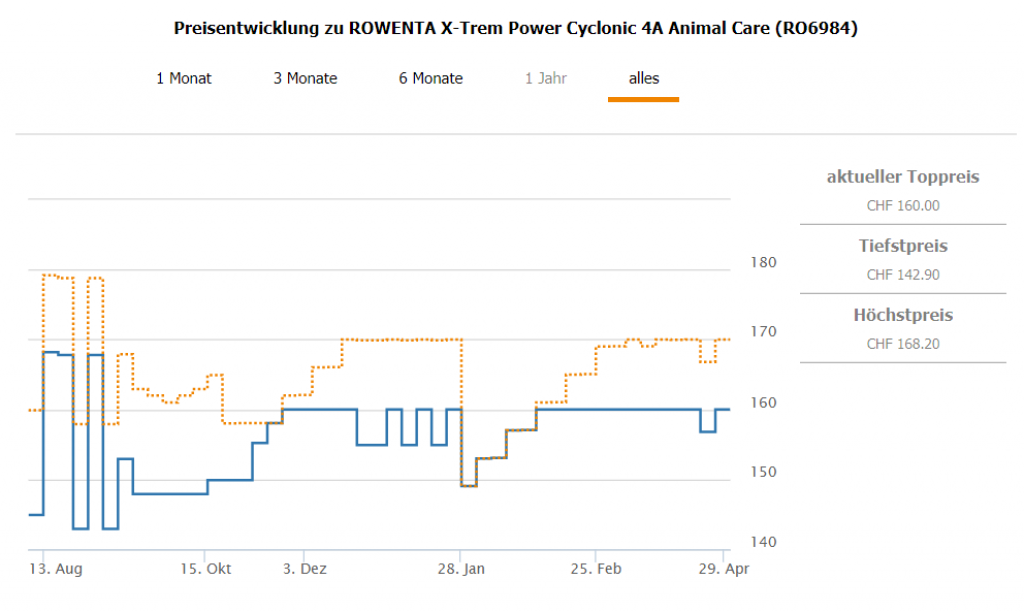Click the 140 value on price axis

click(762, 542)
